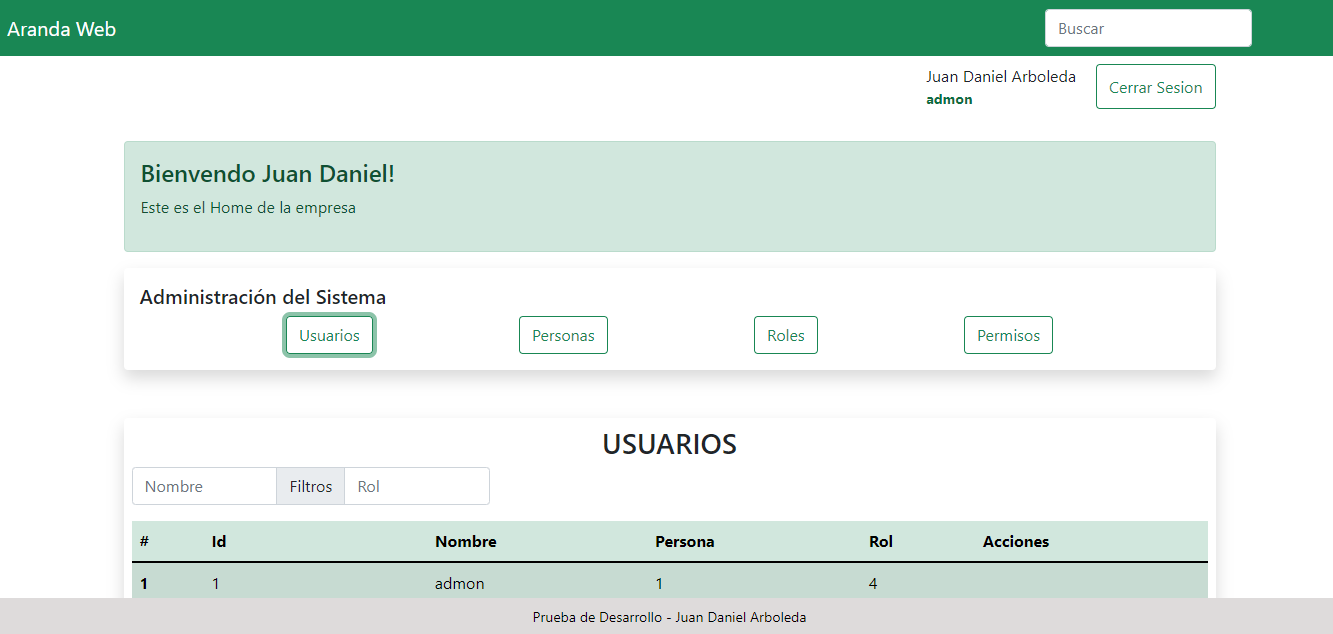Click the Persona column header

[685, 541]
